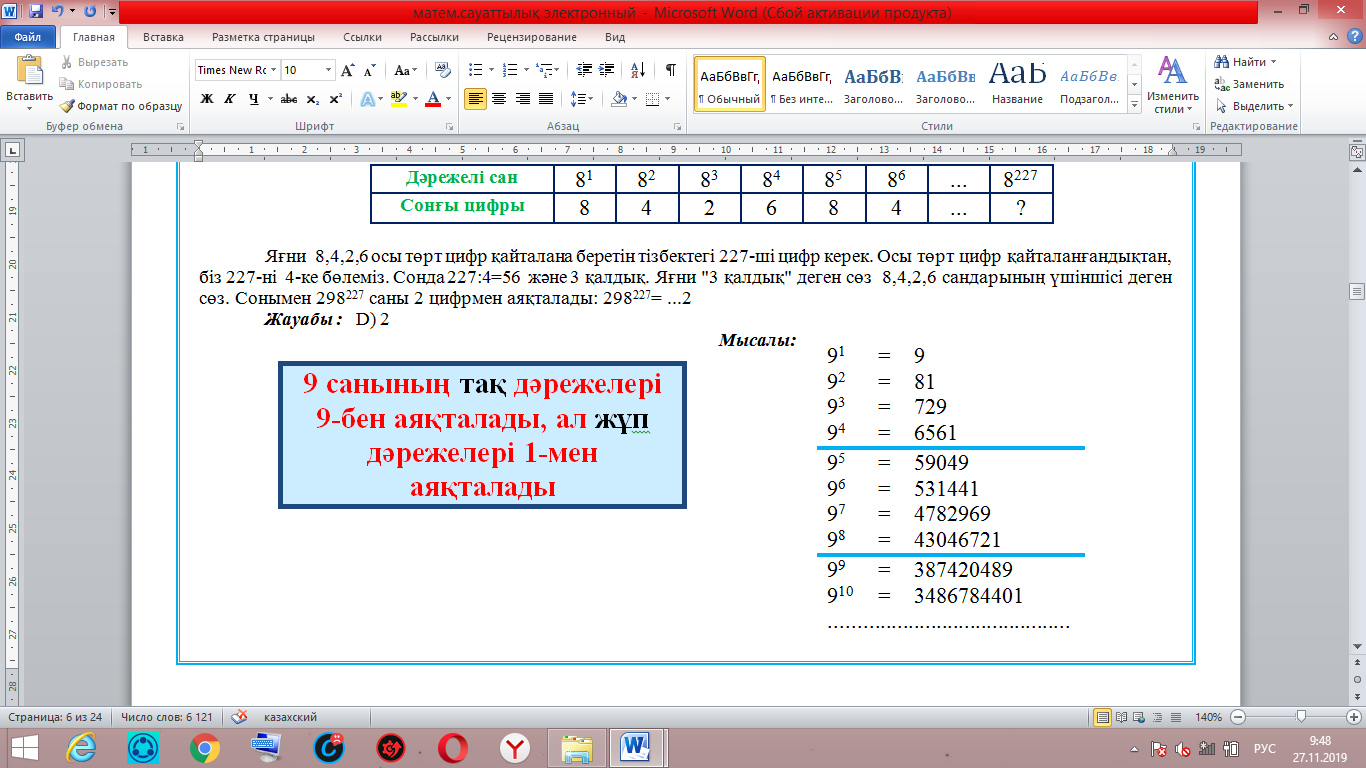The image size is (1366, 768).
Task: Toggle italic formatting
Action: pos(230,99)
